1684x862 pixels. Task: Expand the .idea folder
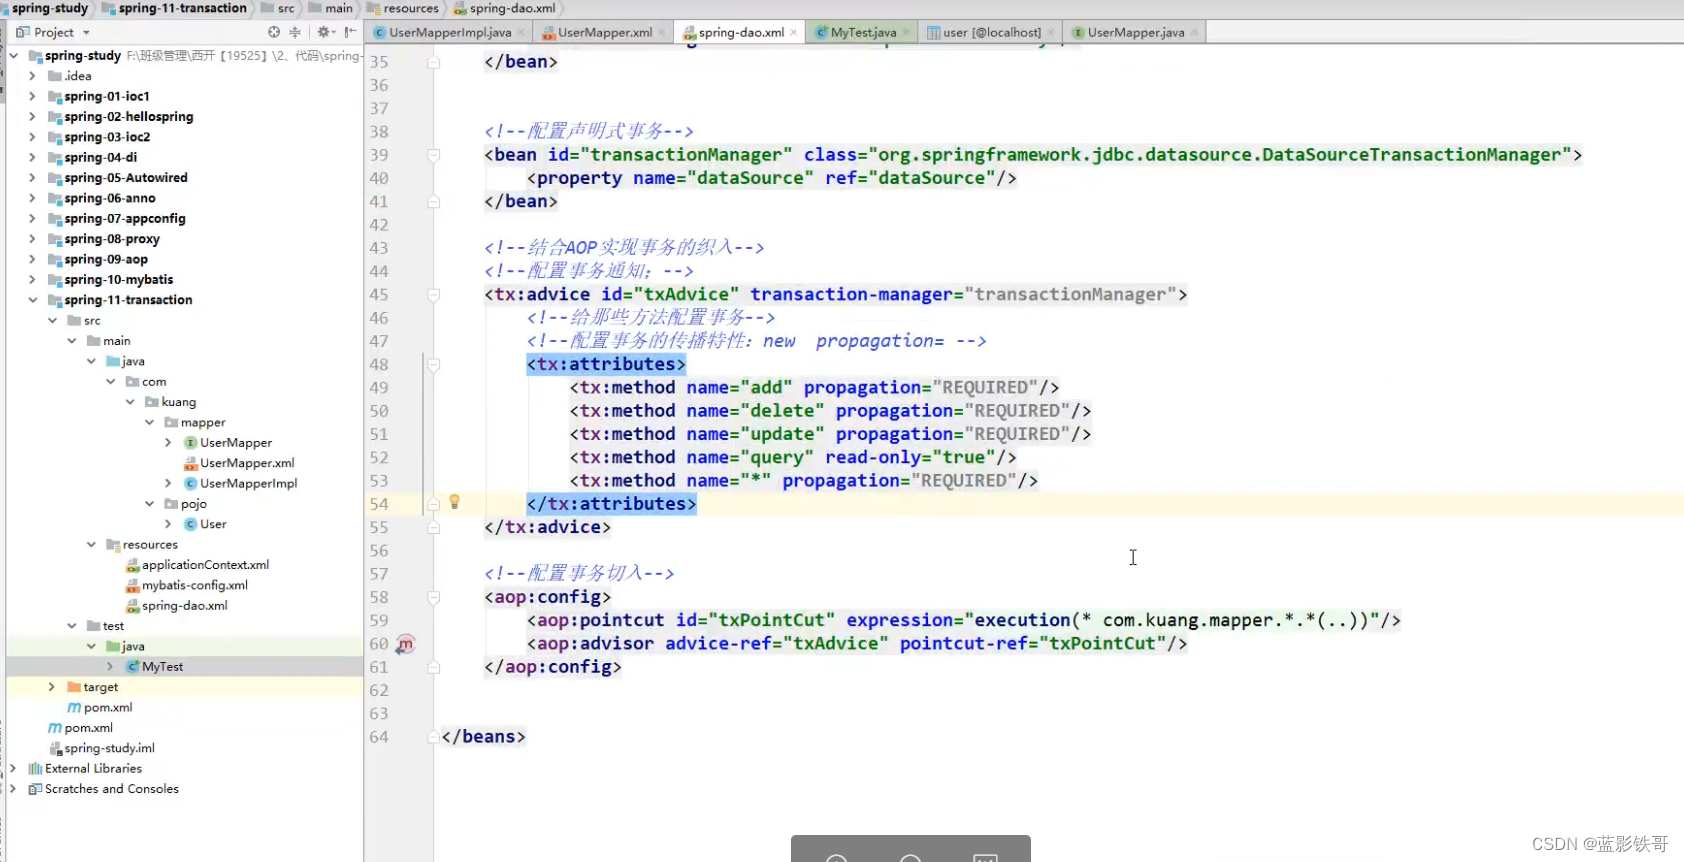coord(32,76)
